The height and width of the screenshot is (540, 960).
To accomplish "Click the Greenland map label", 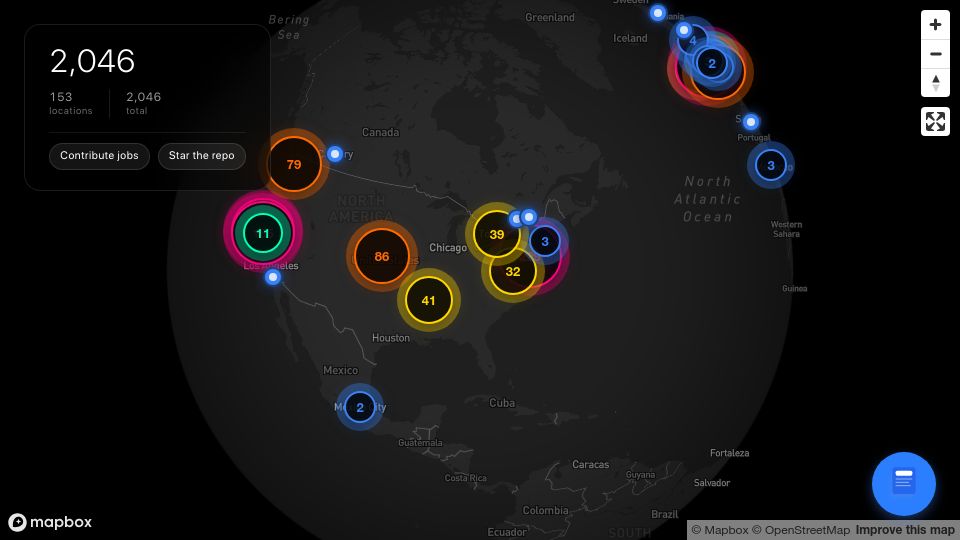I will 550,17.
